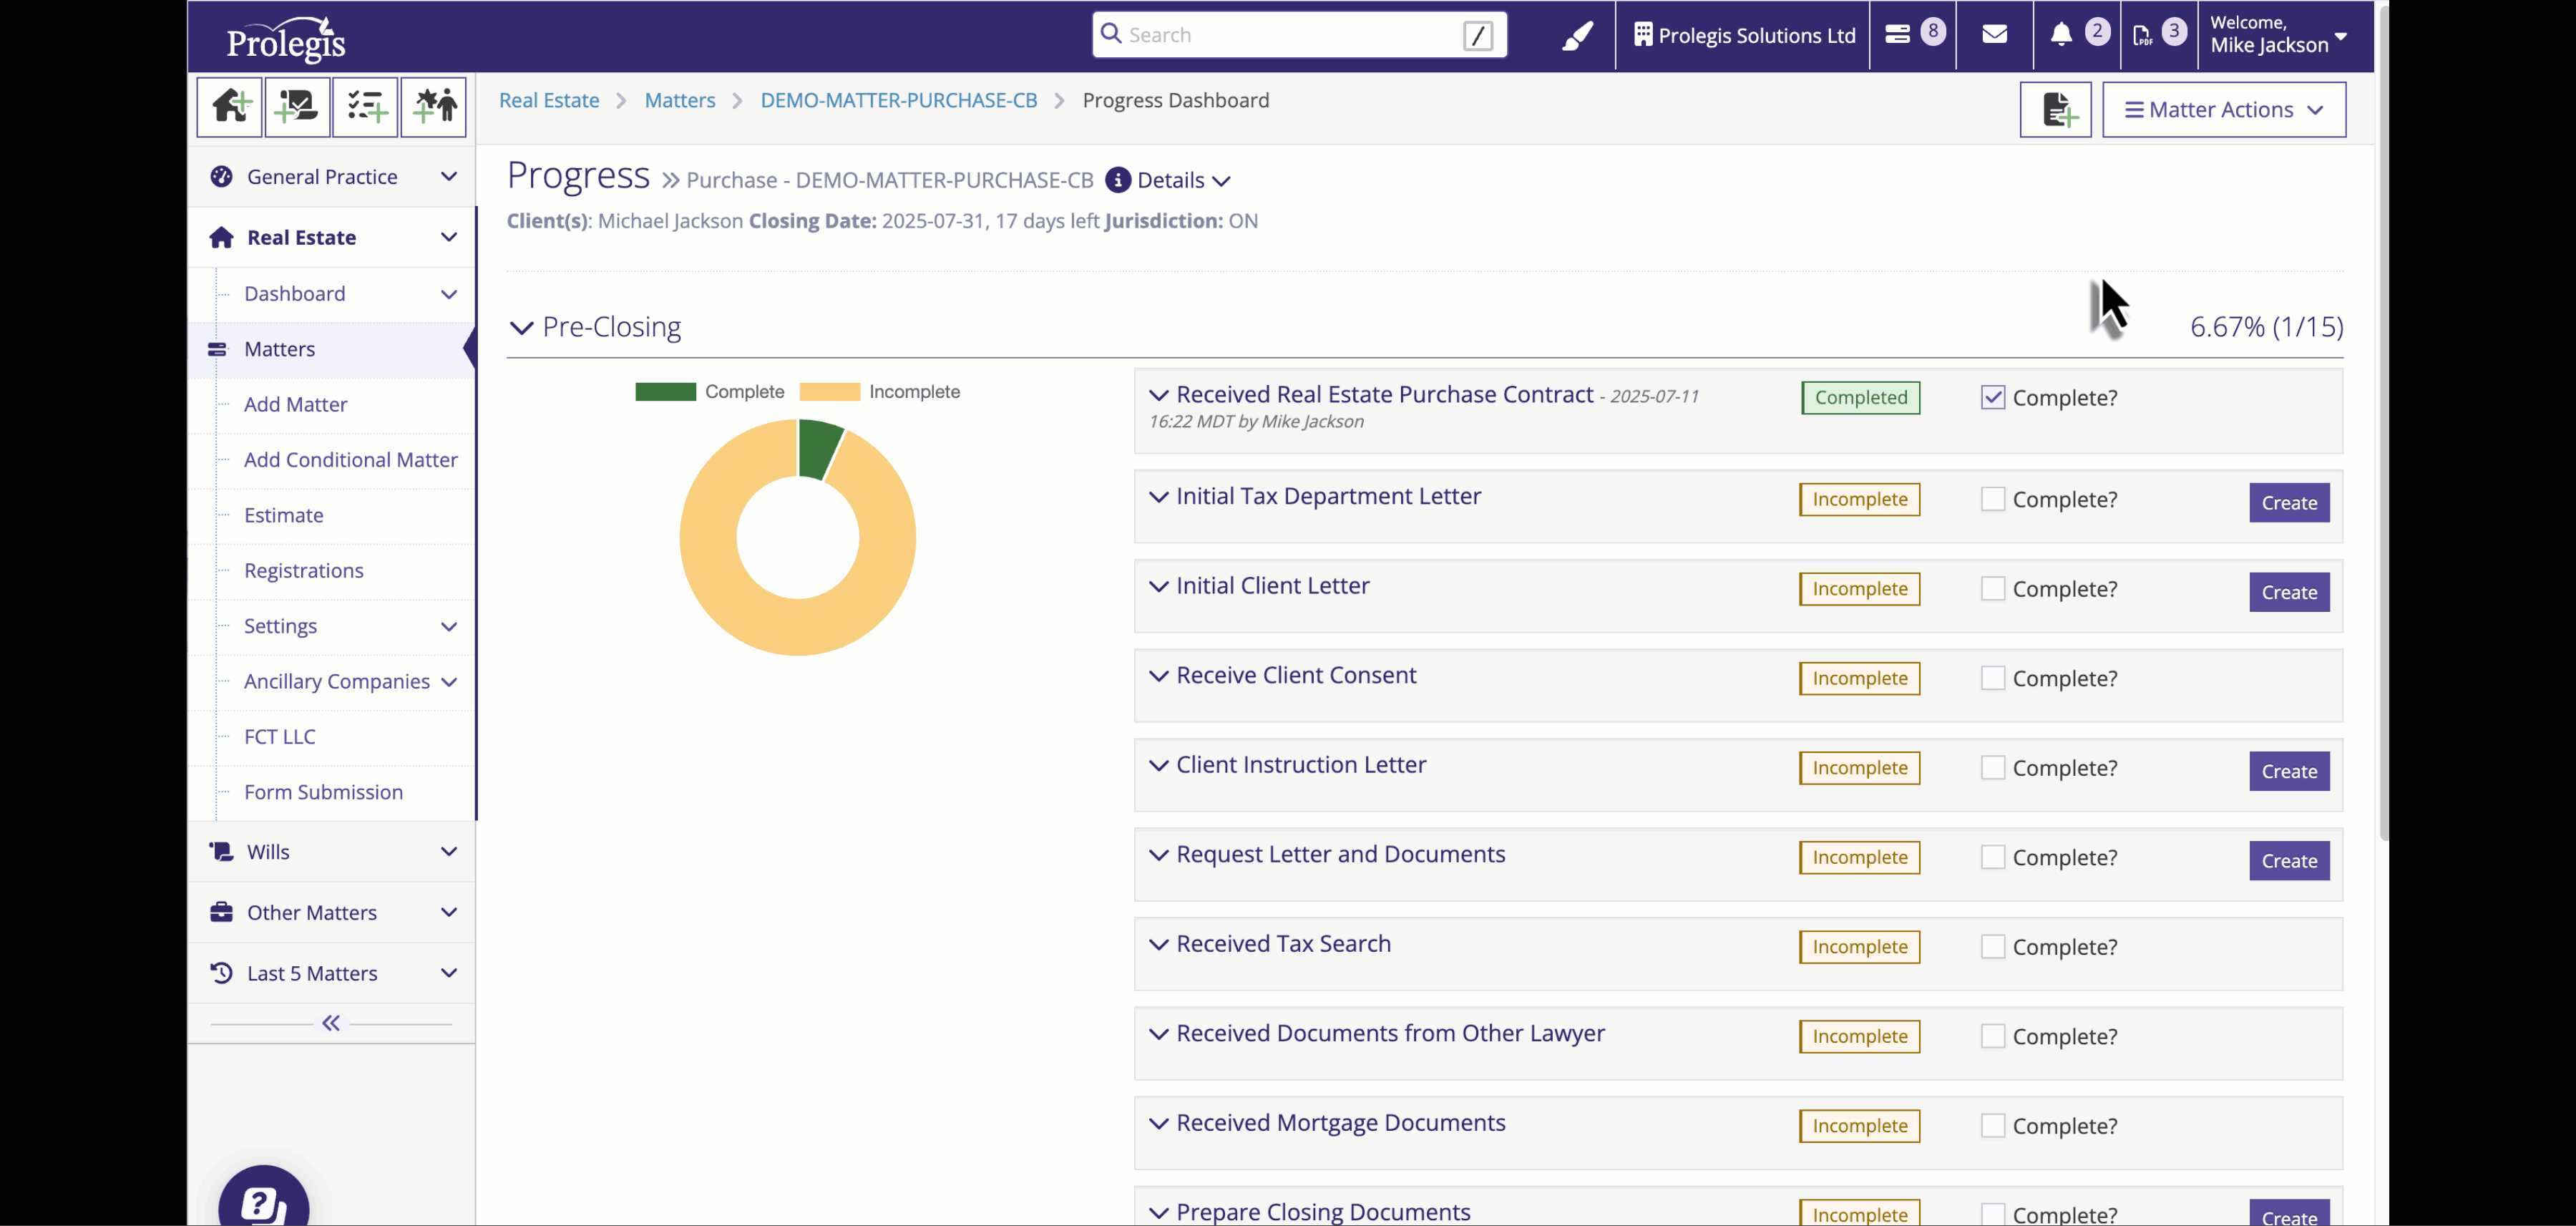The image size is (2576, 1226).
Task: Select Add Conditional Matter menu item
Action: coord(350,459)
